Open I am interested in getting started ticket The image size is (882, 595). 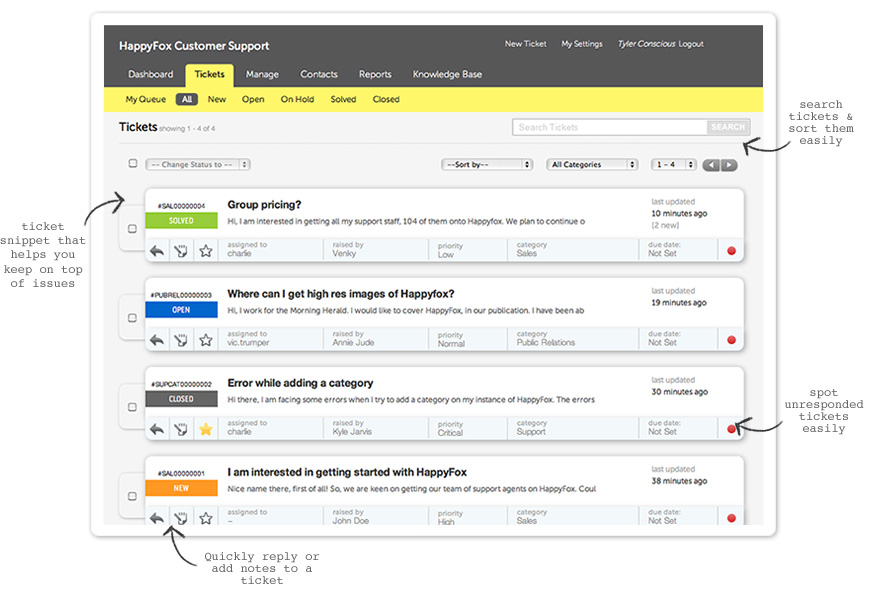tap(347, 472)
